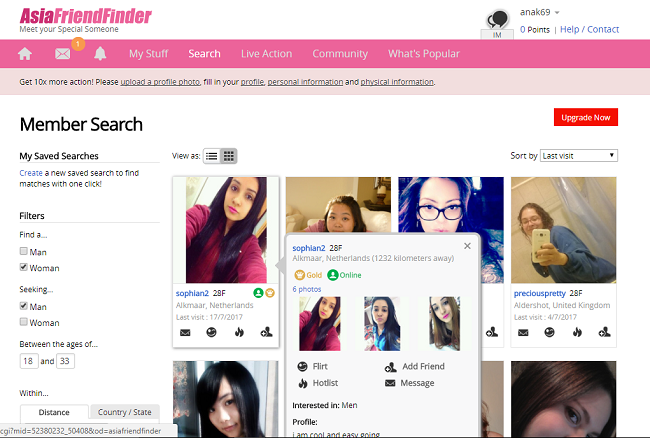Open sophian2 username link on card
The height and width of the screenshot is (438, 650).
pyautogui.click(x=192, y=293)
